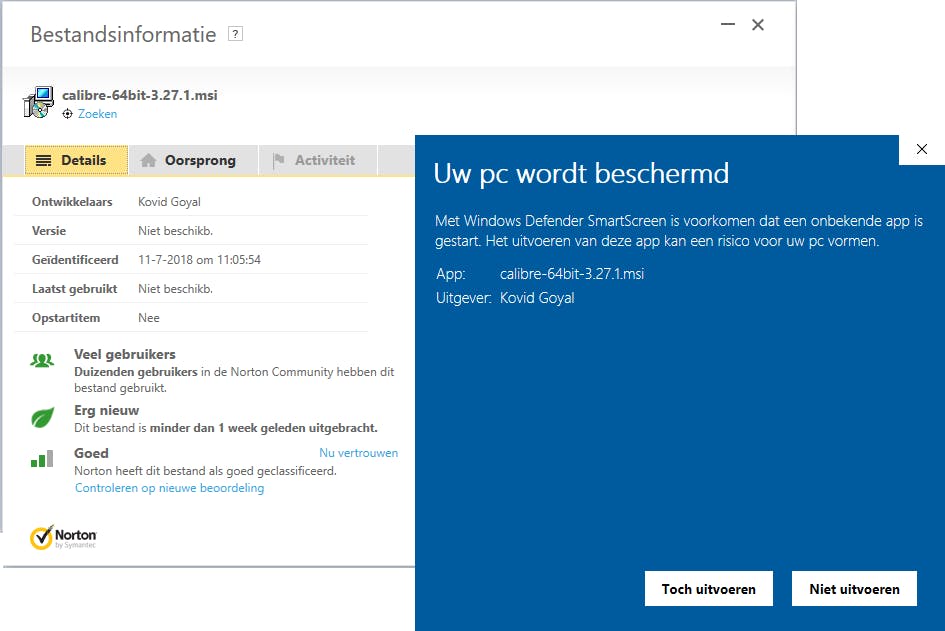Click the Erg nieuw leaf icon

click(42, 418)
